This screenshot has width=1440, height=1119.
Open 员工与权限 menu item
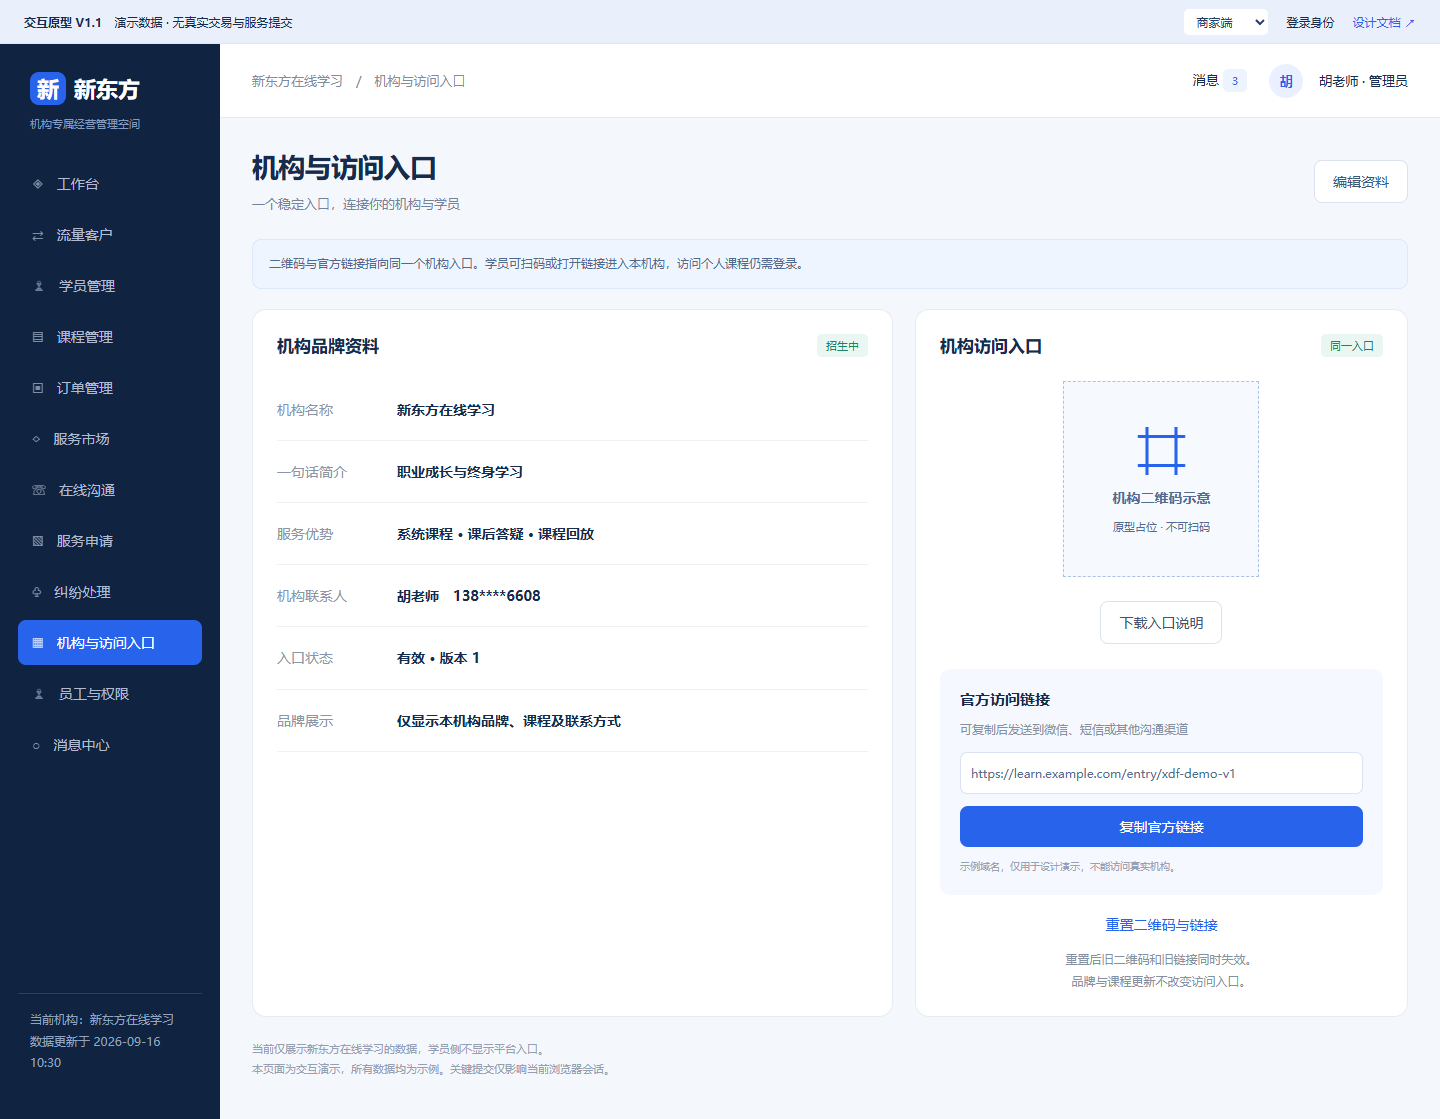coord(110,694)
